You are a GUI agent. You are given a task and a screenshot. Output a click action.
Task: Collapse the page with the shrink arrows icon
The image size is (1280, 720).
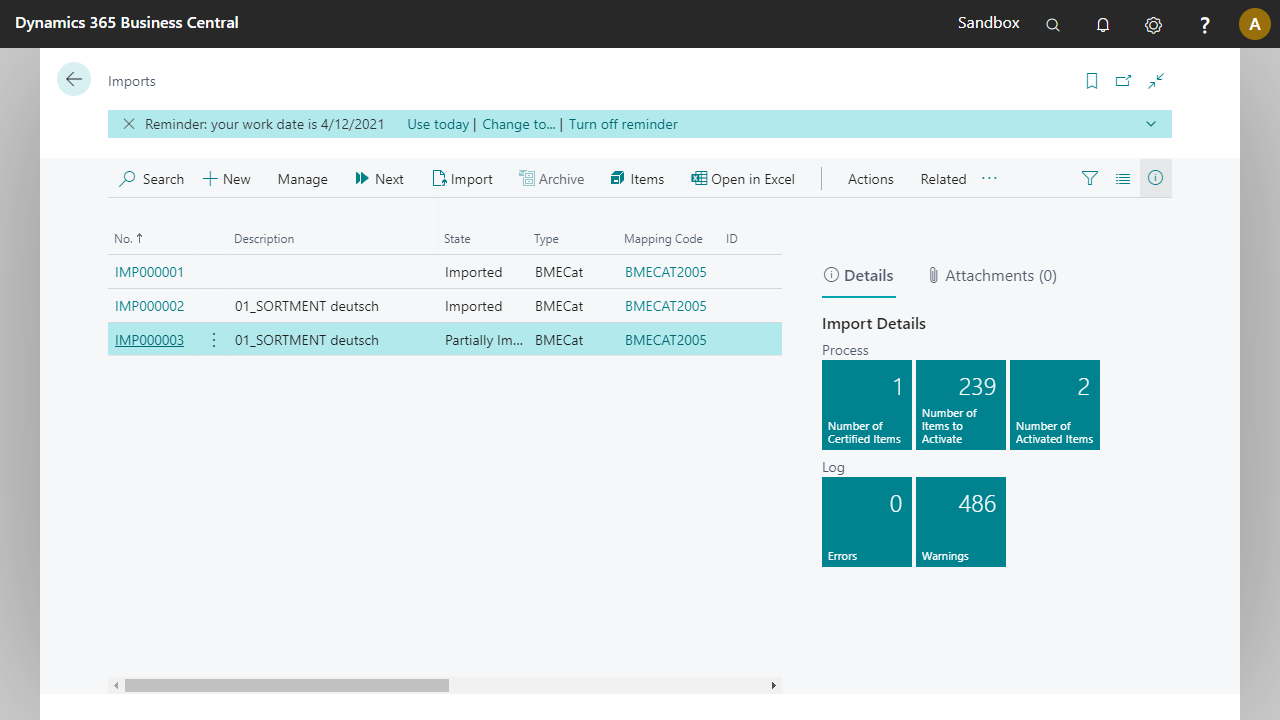1156,81
